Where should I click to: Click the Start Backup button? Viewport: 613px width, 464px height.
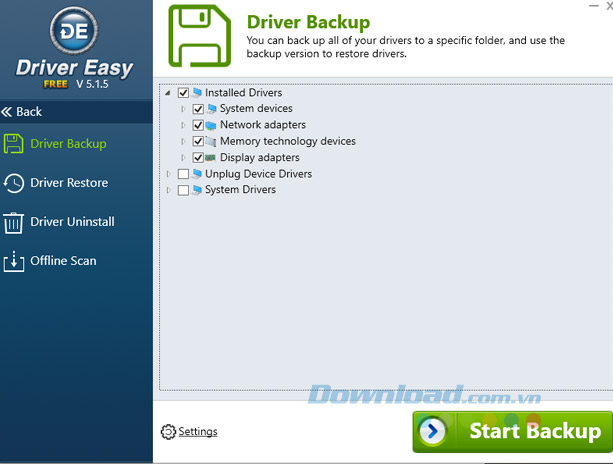[513, 432]
